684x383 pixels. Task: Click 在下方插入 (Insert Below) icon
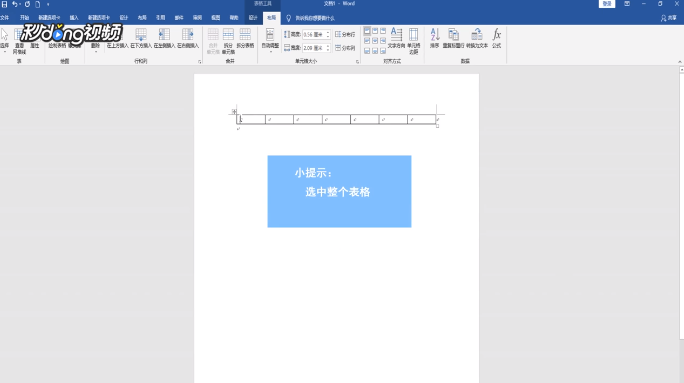(141, 35)
